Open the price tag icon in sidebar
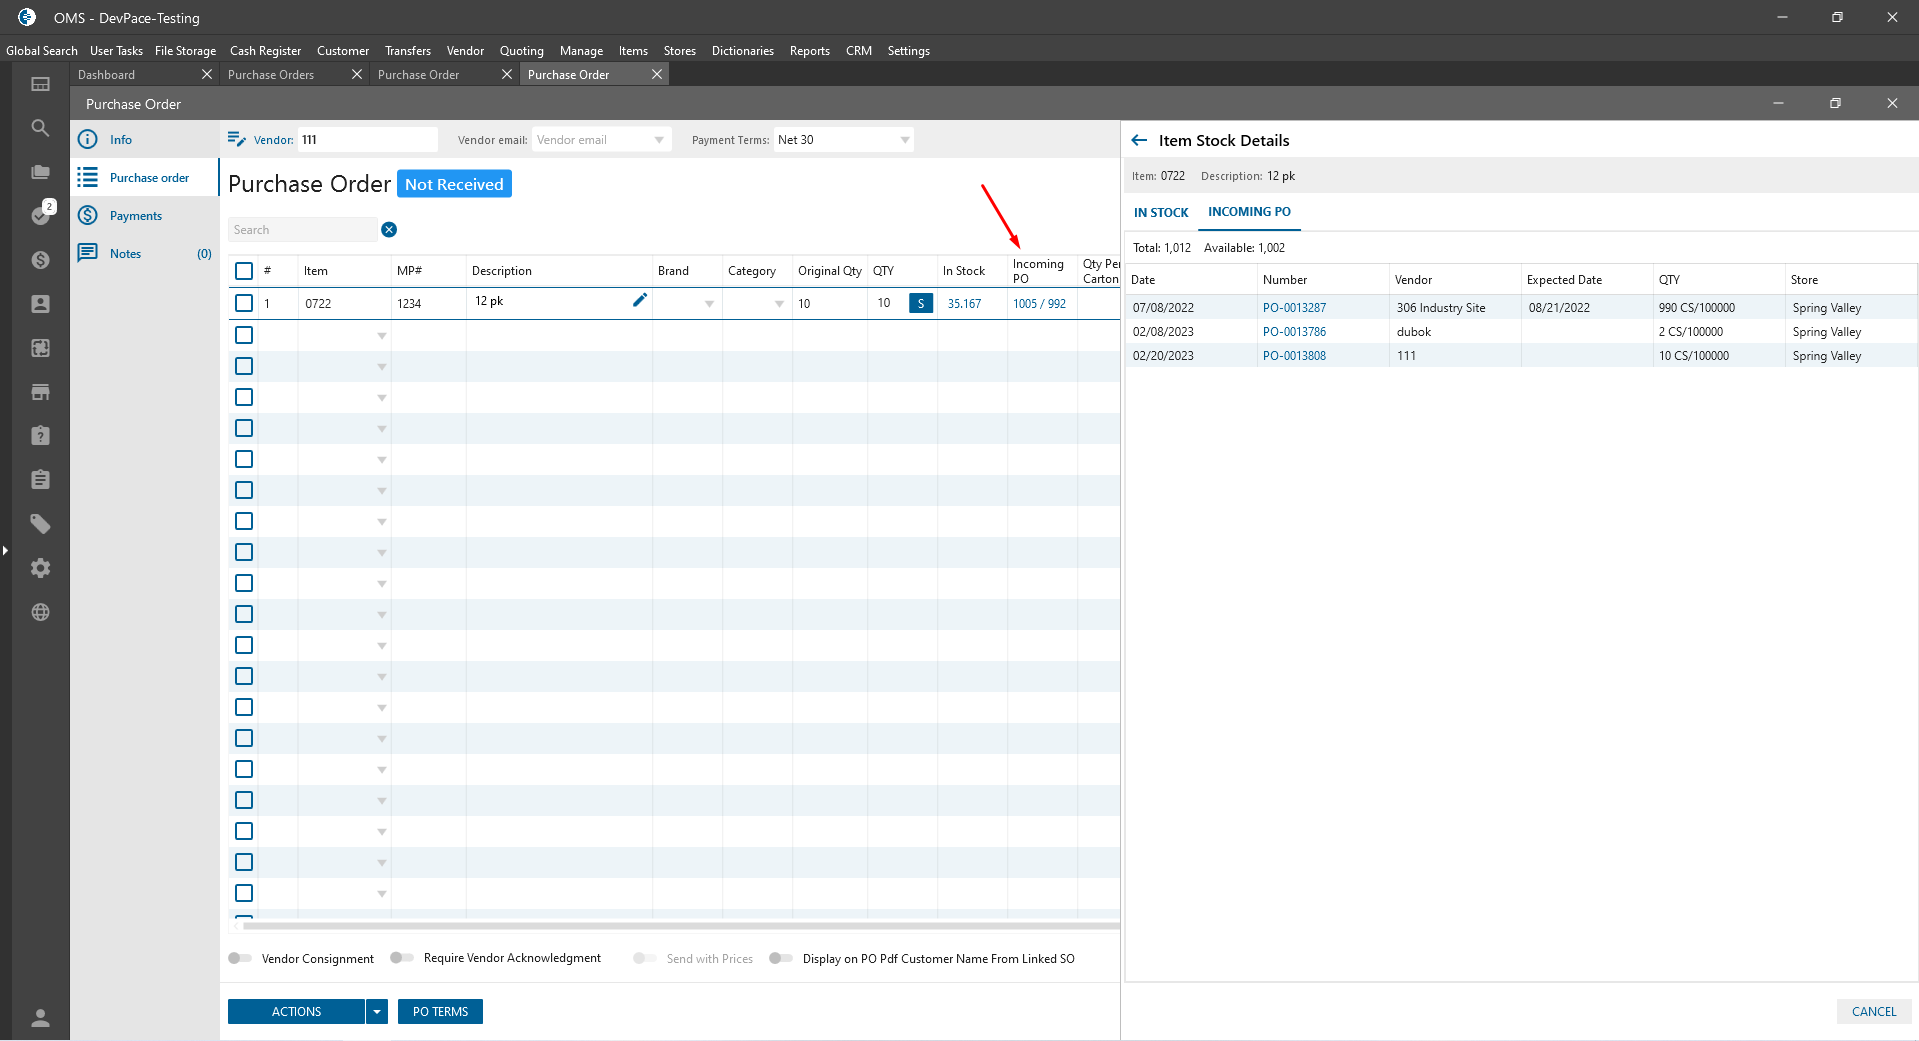Screen dimensions: 1919x1041 tap(40, 524)
